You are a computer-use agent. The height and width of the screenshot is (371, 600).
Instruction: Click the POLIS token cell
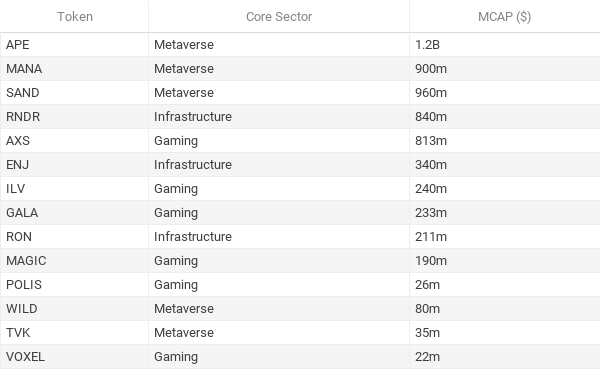click(x=75, y=285)
